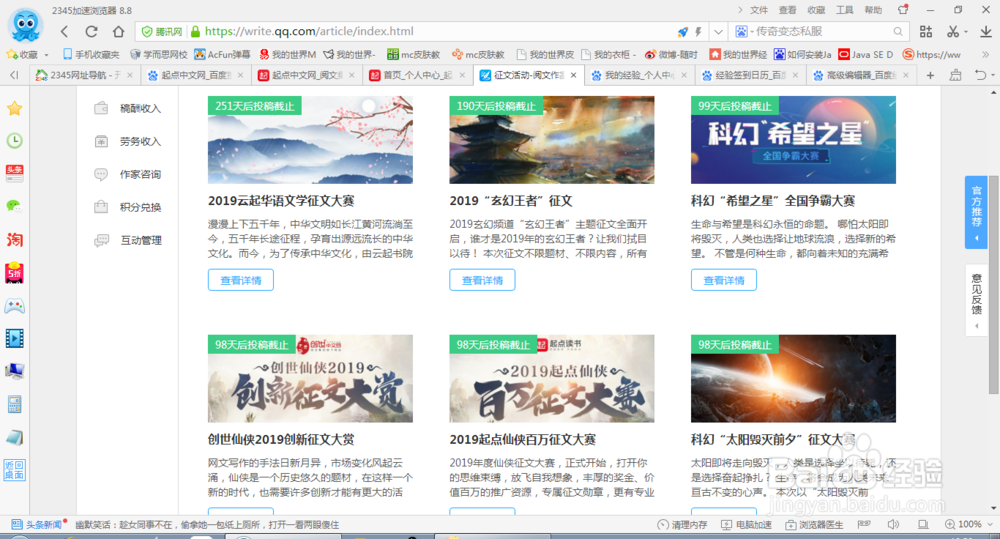Viewport: 1000px width, 539px height.
Task: Click 返回桌面 icon in sidebar
Action: pos(15,470)
